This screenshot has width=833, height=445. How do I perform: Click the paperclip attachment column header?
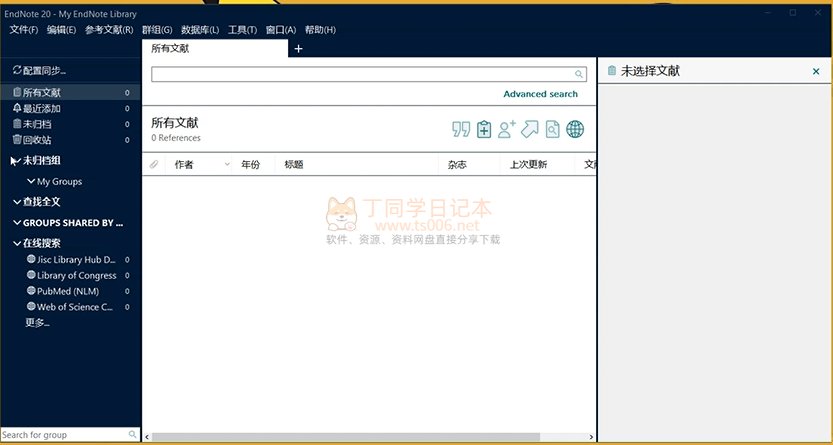tap(154, 164)
